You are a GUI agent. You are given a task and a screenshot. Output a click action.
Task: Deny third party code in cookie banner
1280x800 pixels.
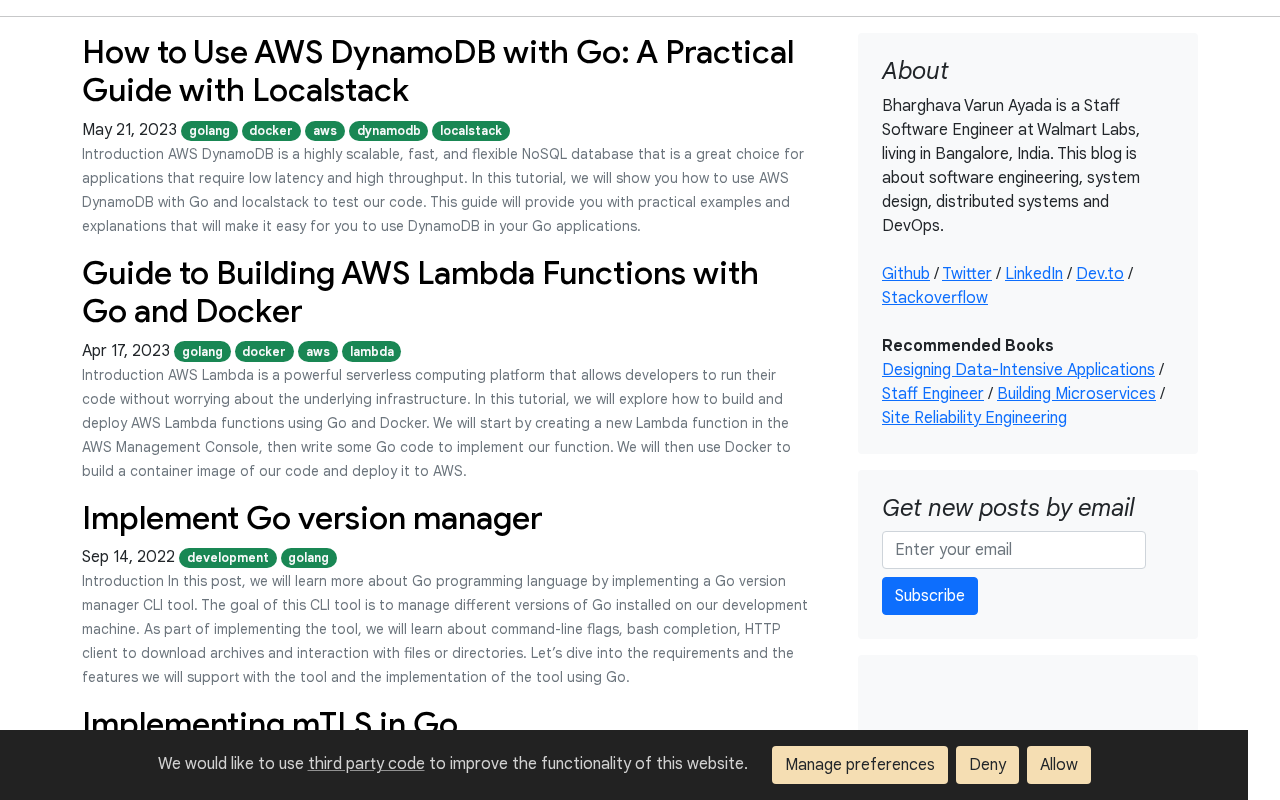coord(987,765)
